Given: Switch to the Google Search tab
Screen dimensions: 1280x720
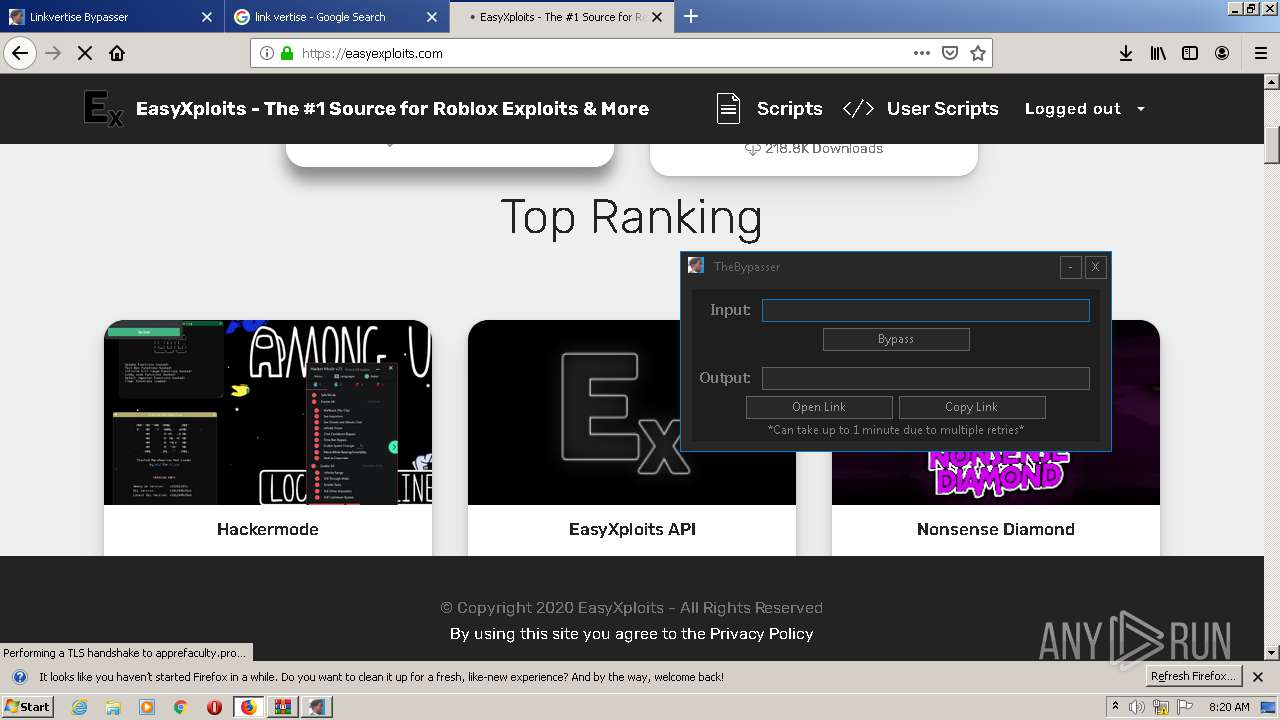Looking at the screenshot, I should coord(337,17).
